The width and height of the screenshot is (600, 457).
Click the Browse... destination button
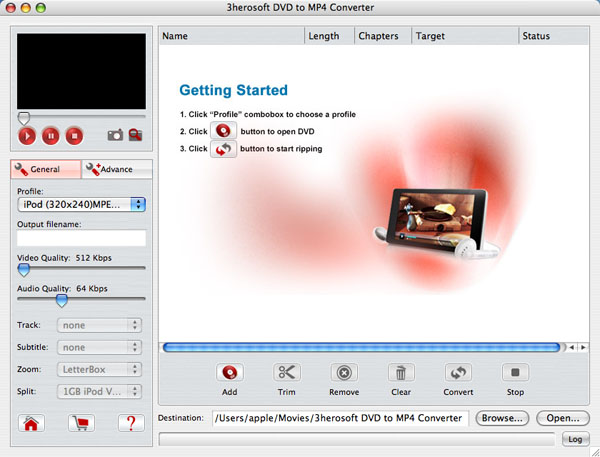coord(501,418)
